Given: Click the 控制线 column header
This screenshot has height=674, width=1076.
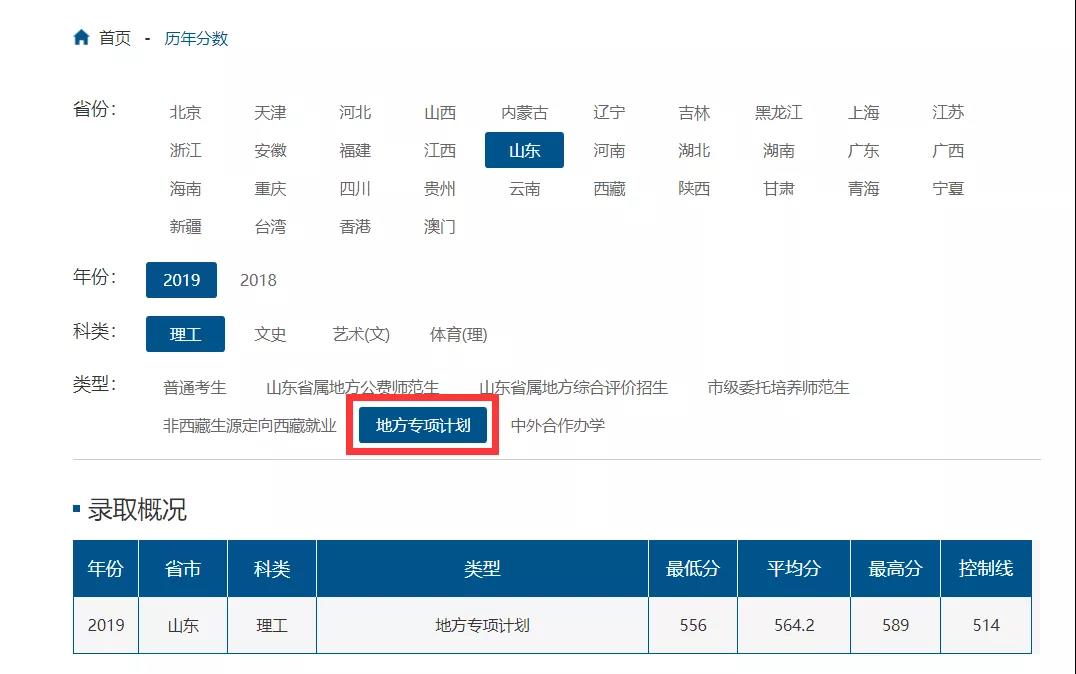Looking at the screenshot, I should click(986, 569).
